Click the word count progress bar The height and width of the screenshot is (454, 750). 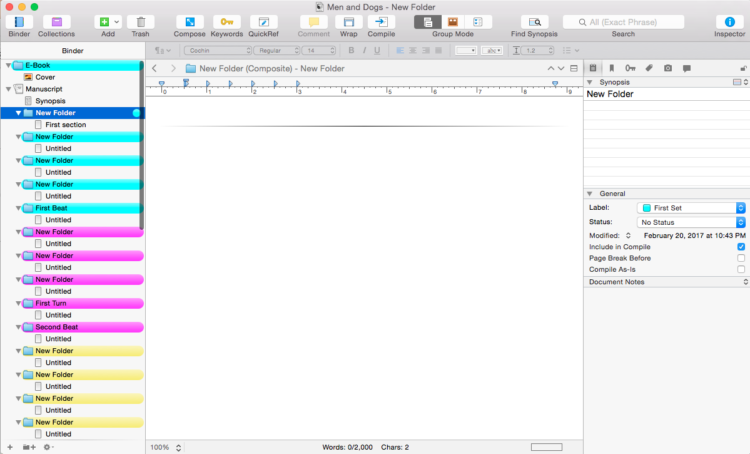(546, 446)
